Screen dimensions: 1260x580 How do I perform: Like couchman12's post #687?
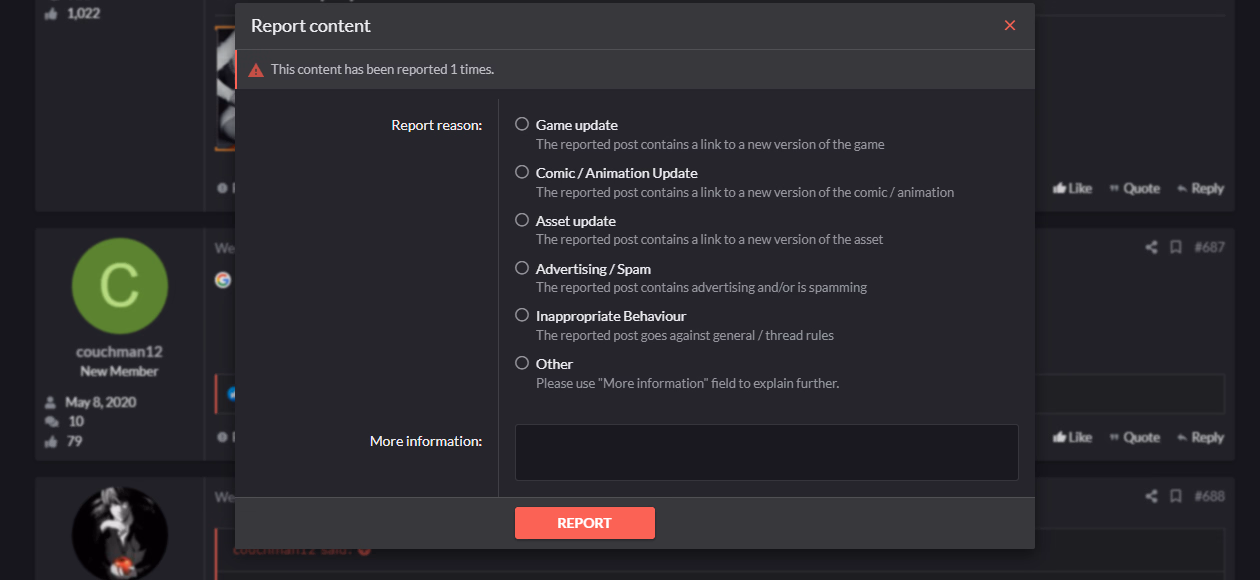click(x=1073, y=437)
